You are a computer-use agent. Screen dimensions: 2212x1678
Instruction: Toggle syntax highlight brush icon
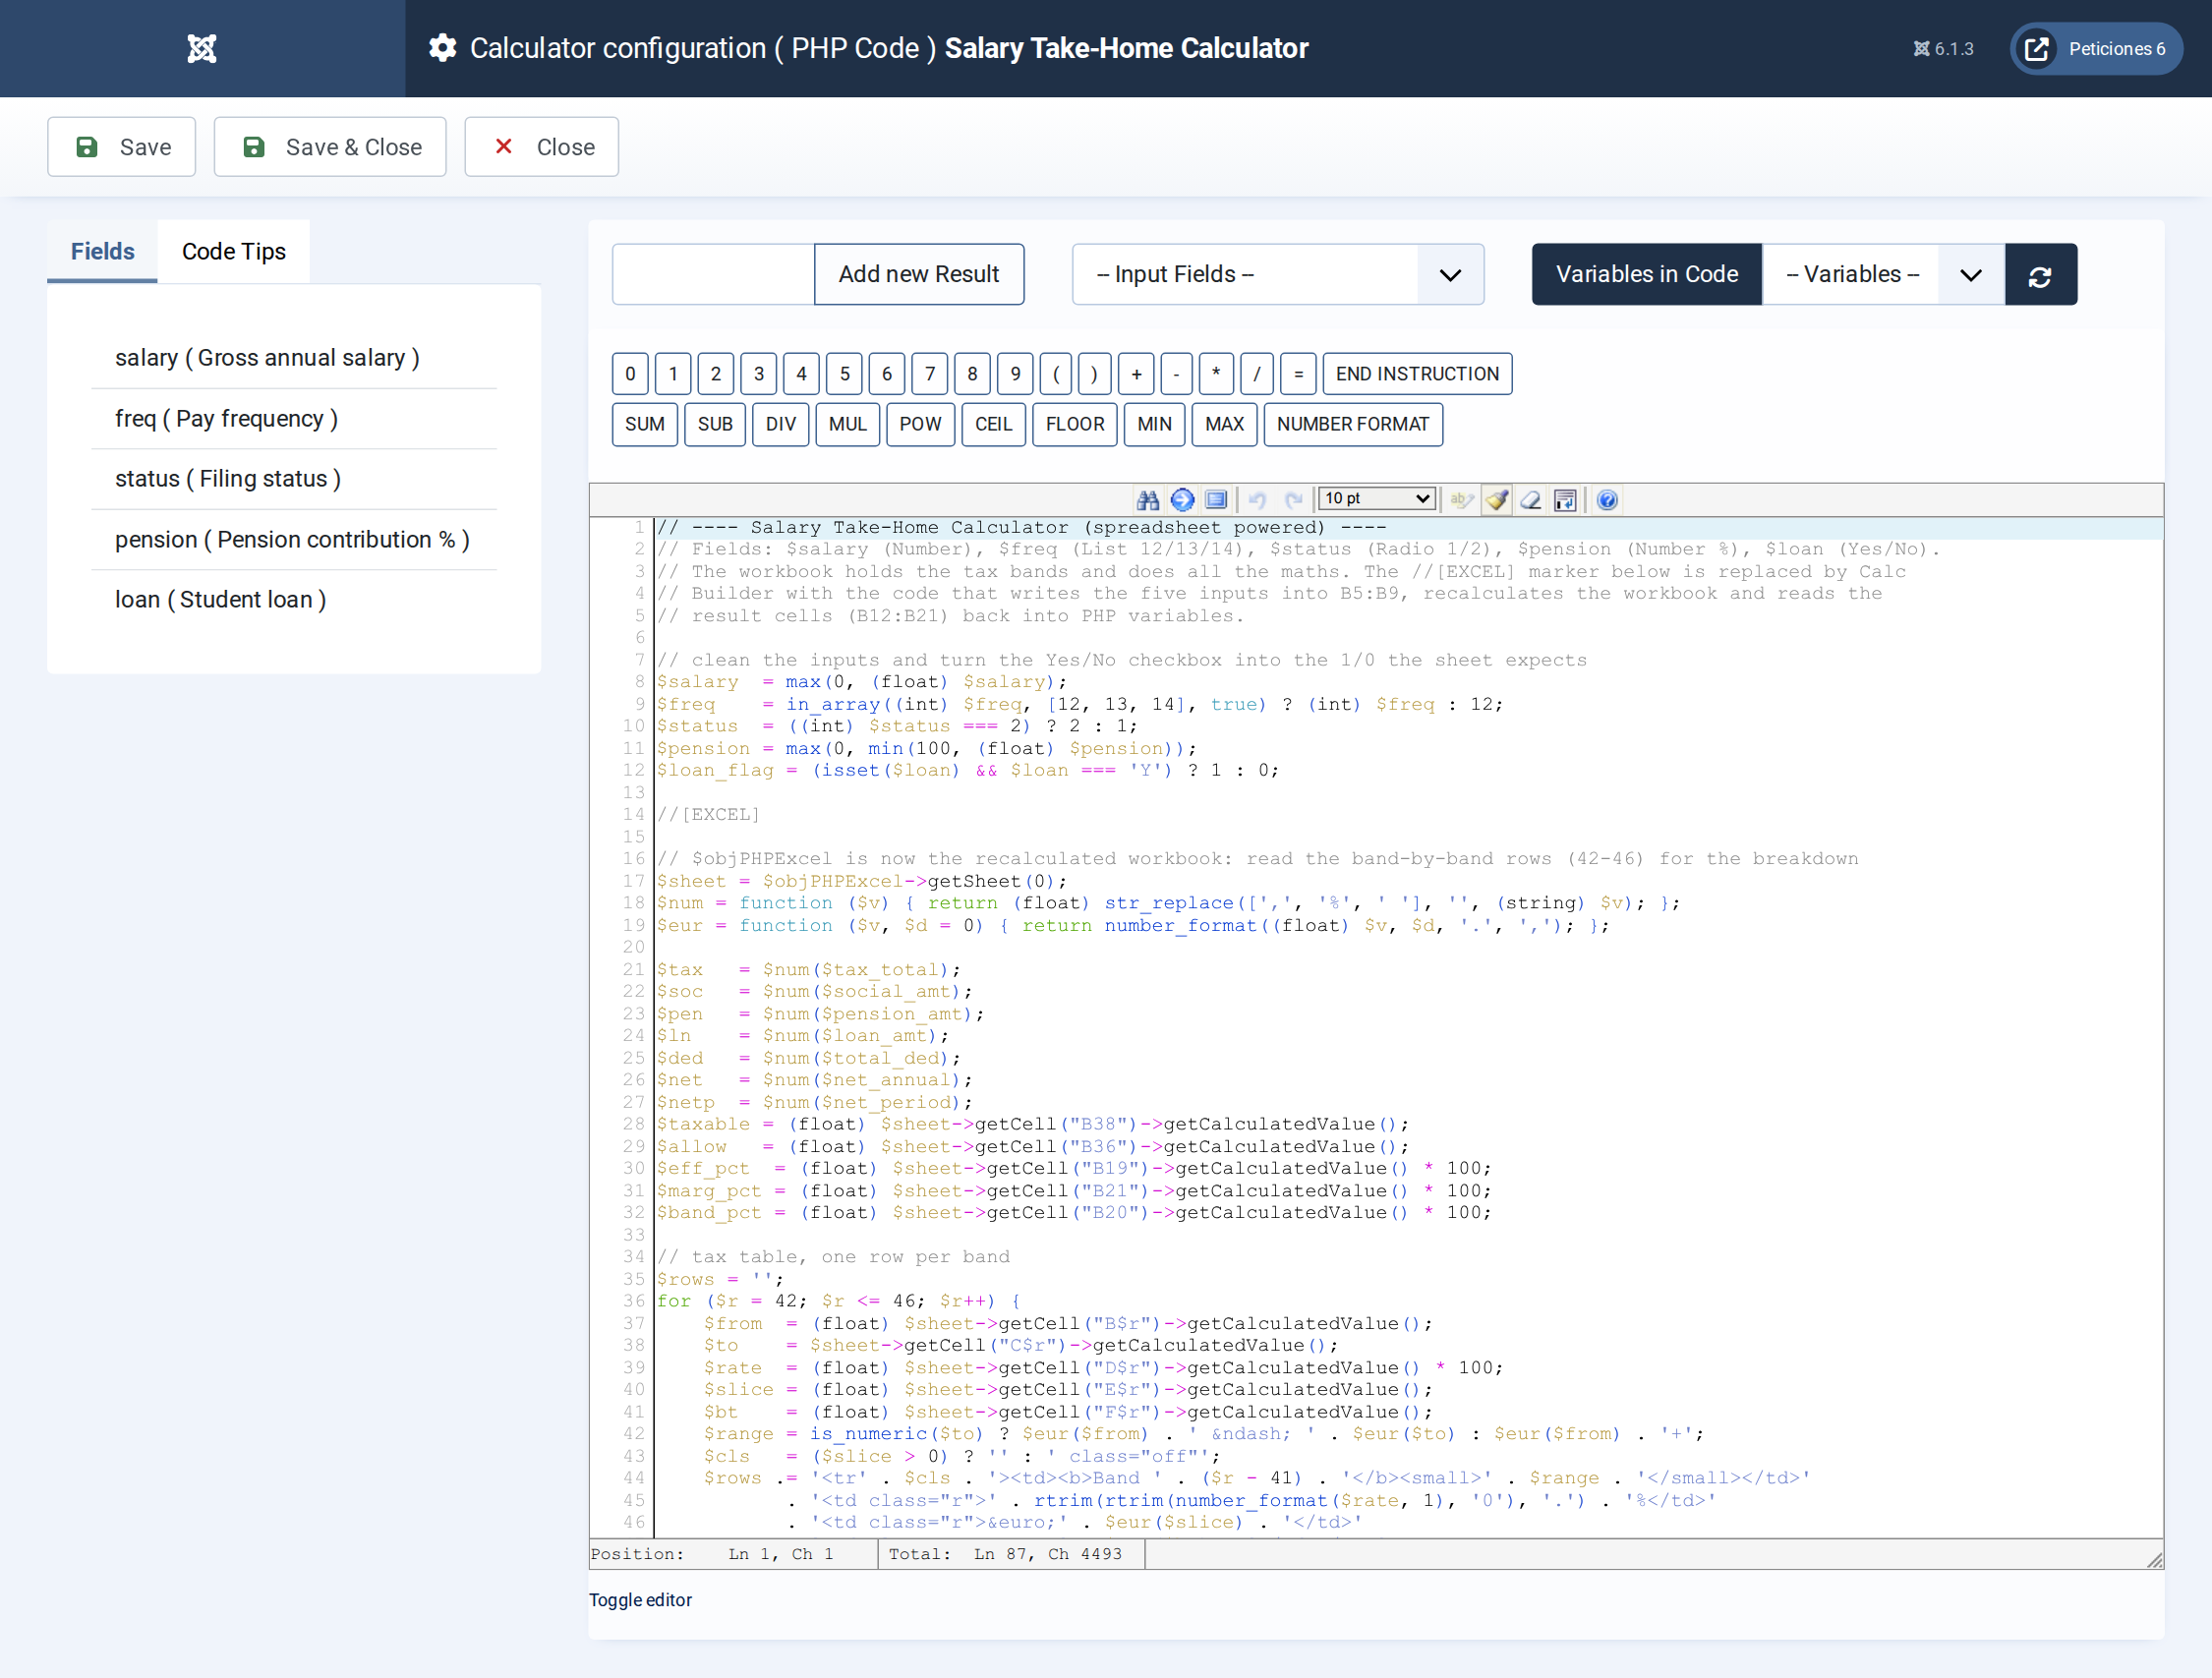pos(1497,499)
